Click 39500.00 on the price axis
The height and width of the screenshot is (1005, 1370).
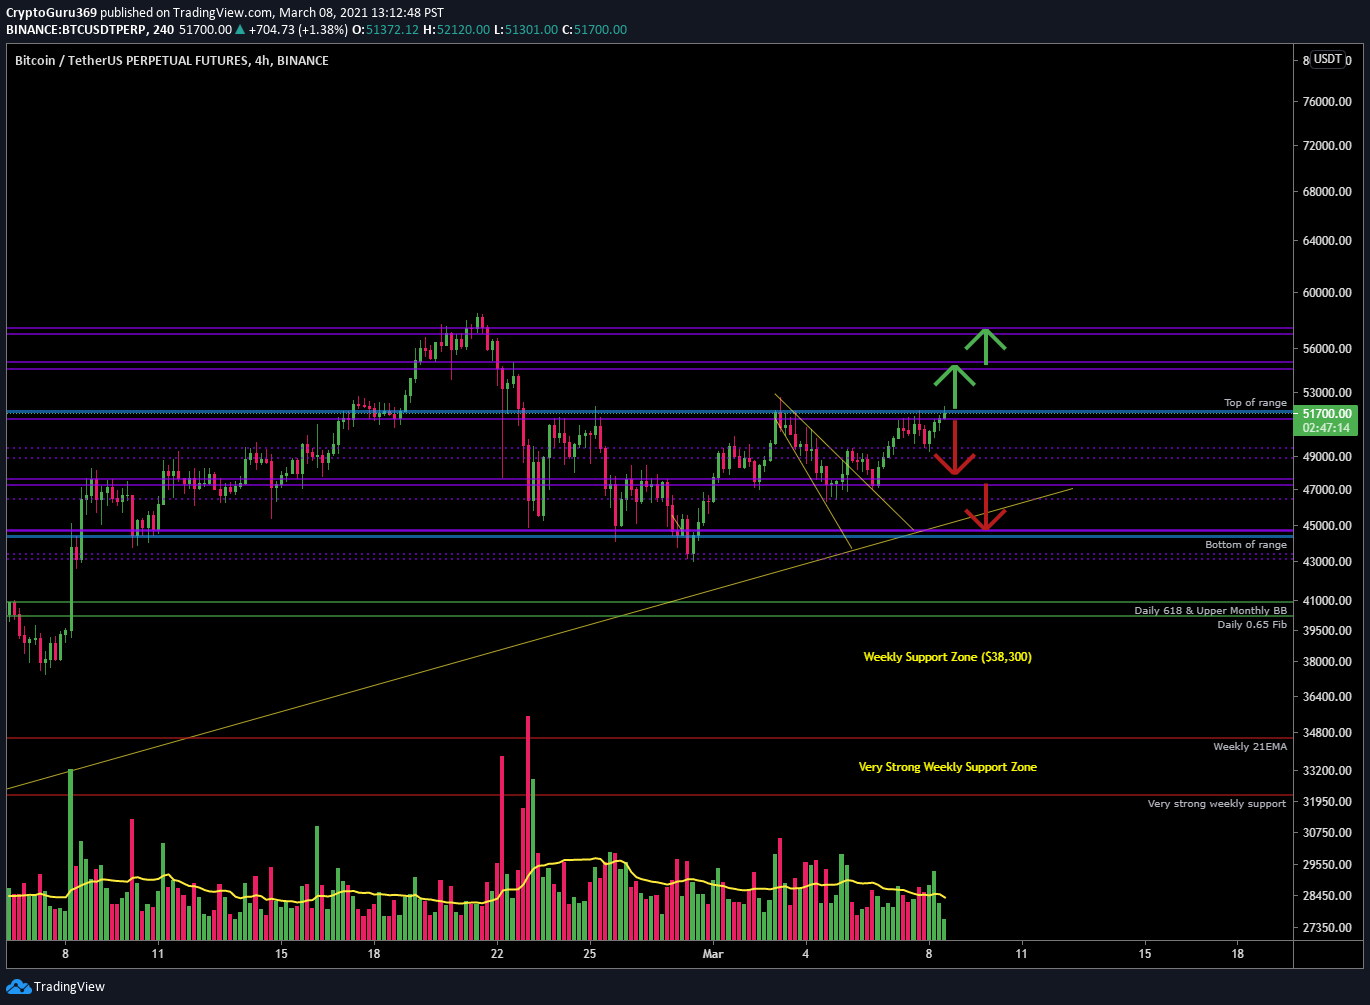tap(1325, 631)
